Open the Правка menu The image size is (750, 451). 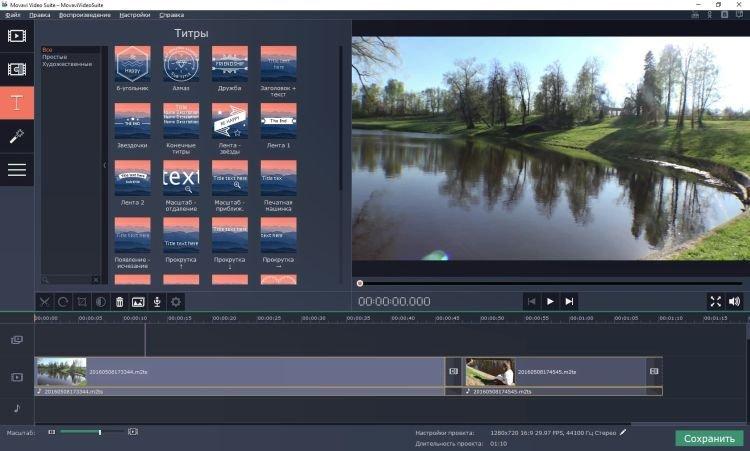[x=40, y=15]
